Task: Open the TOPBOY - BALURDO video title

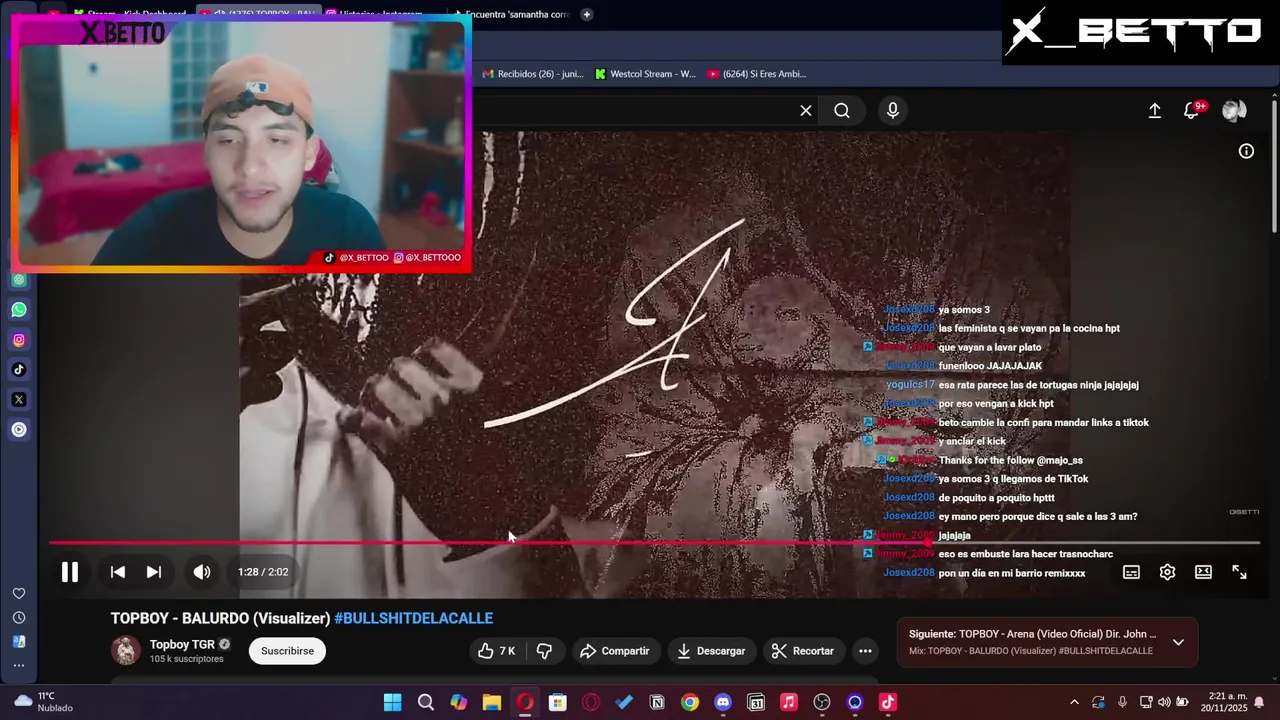Action: 220,618
